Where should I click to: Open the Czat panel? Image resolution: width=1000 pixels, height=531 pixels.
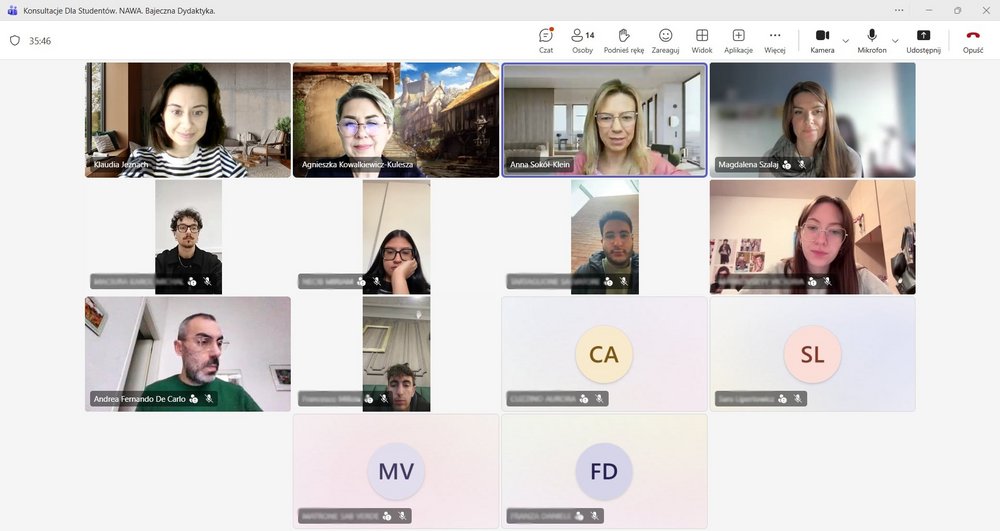pyautogui.click(x=546, y=41)
